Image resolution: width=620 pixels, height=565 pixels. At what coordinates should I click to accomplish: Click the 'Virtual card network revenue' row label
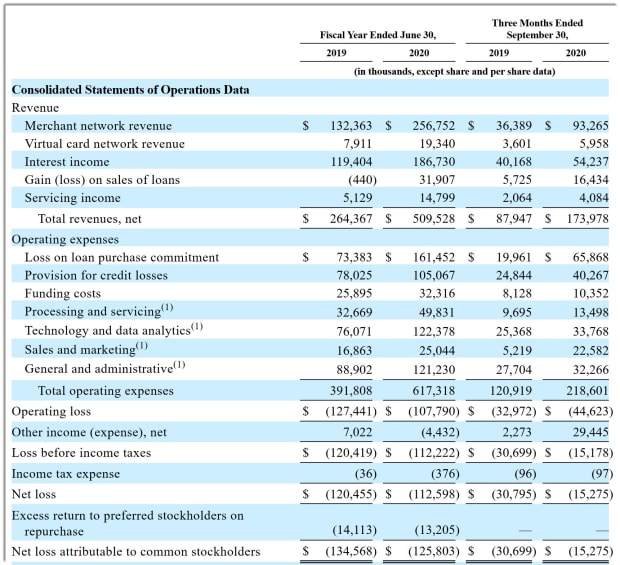coord(104,144)
